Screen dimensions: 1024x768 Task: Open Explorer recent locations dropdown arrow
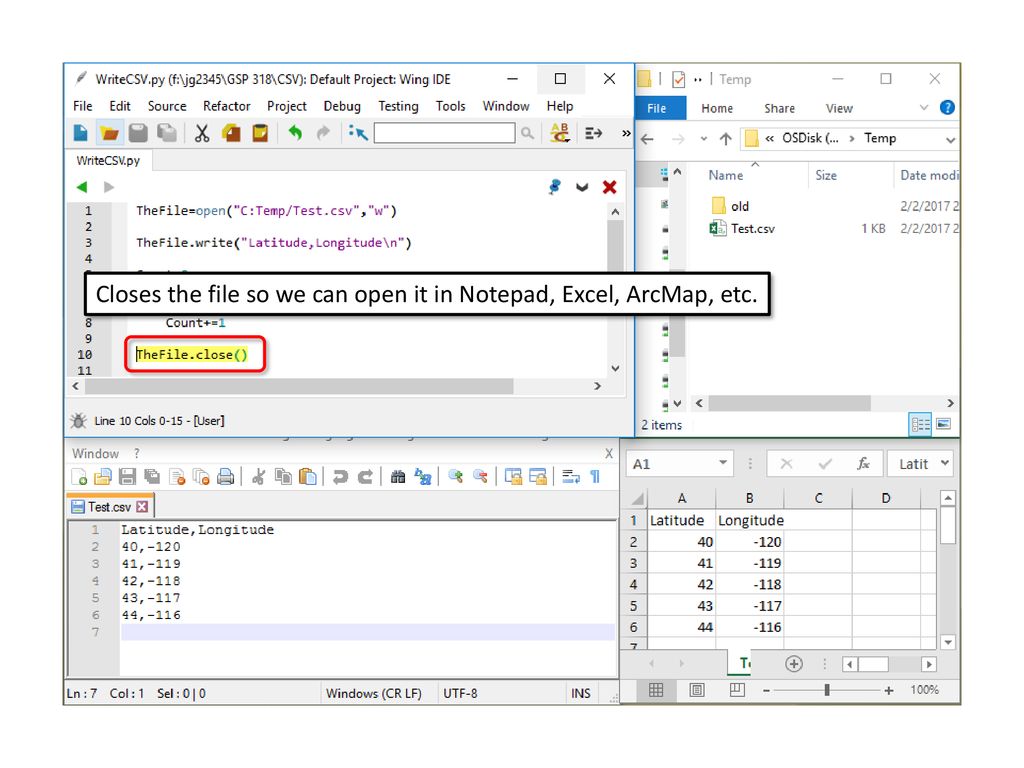(703, 138)
